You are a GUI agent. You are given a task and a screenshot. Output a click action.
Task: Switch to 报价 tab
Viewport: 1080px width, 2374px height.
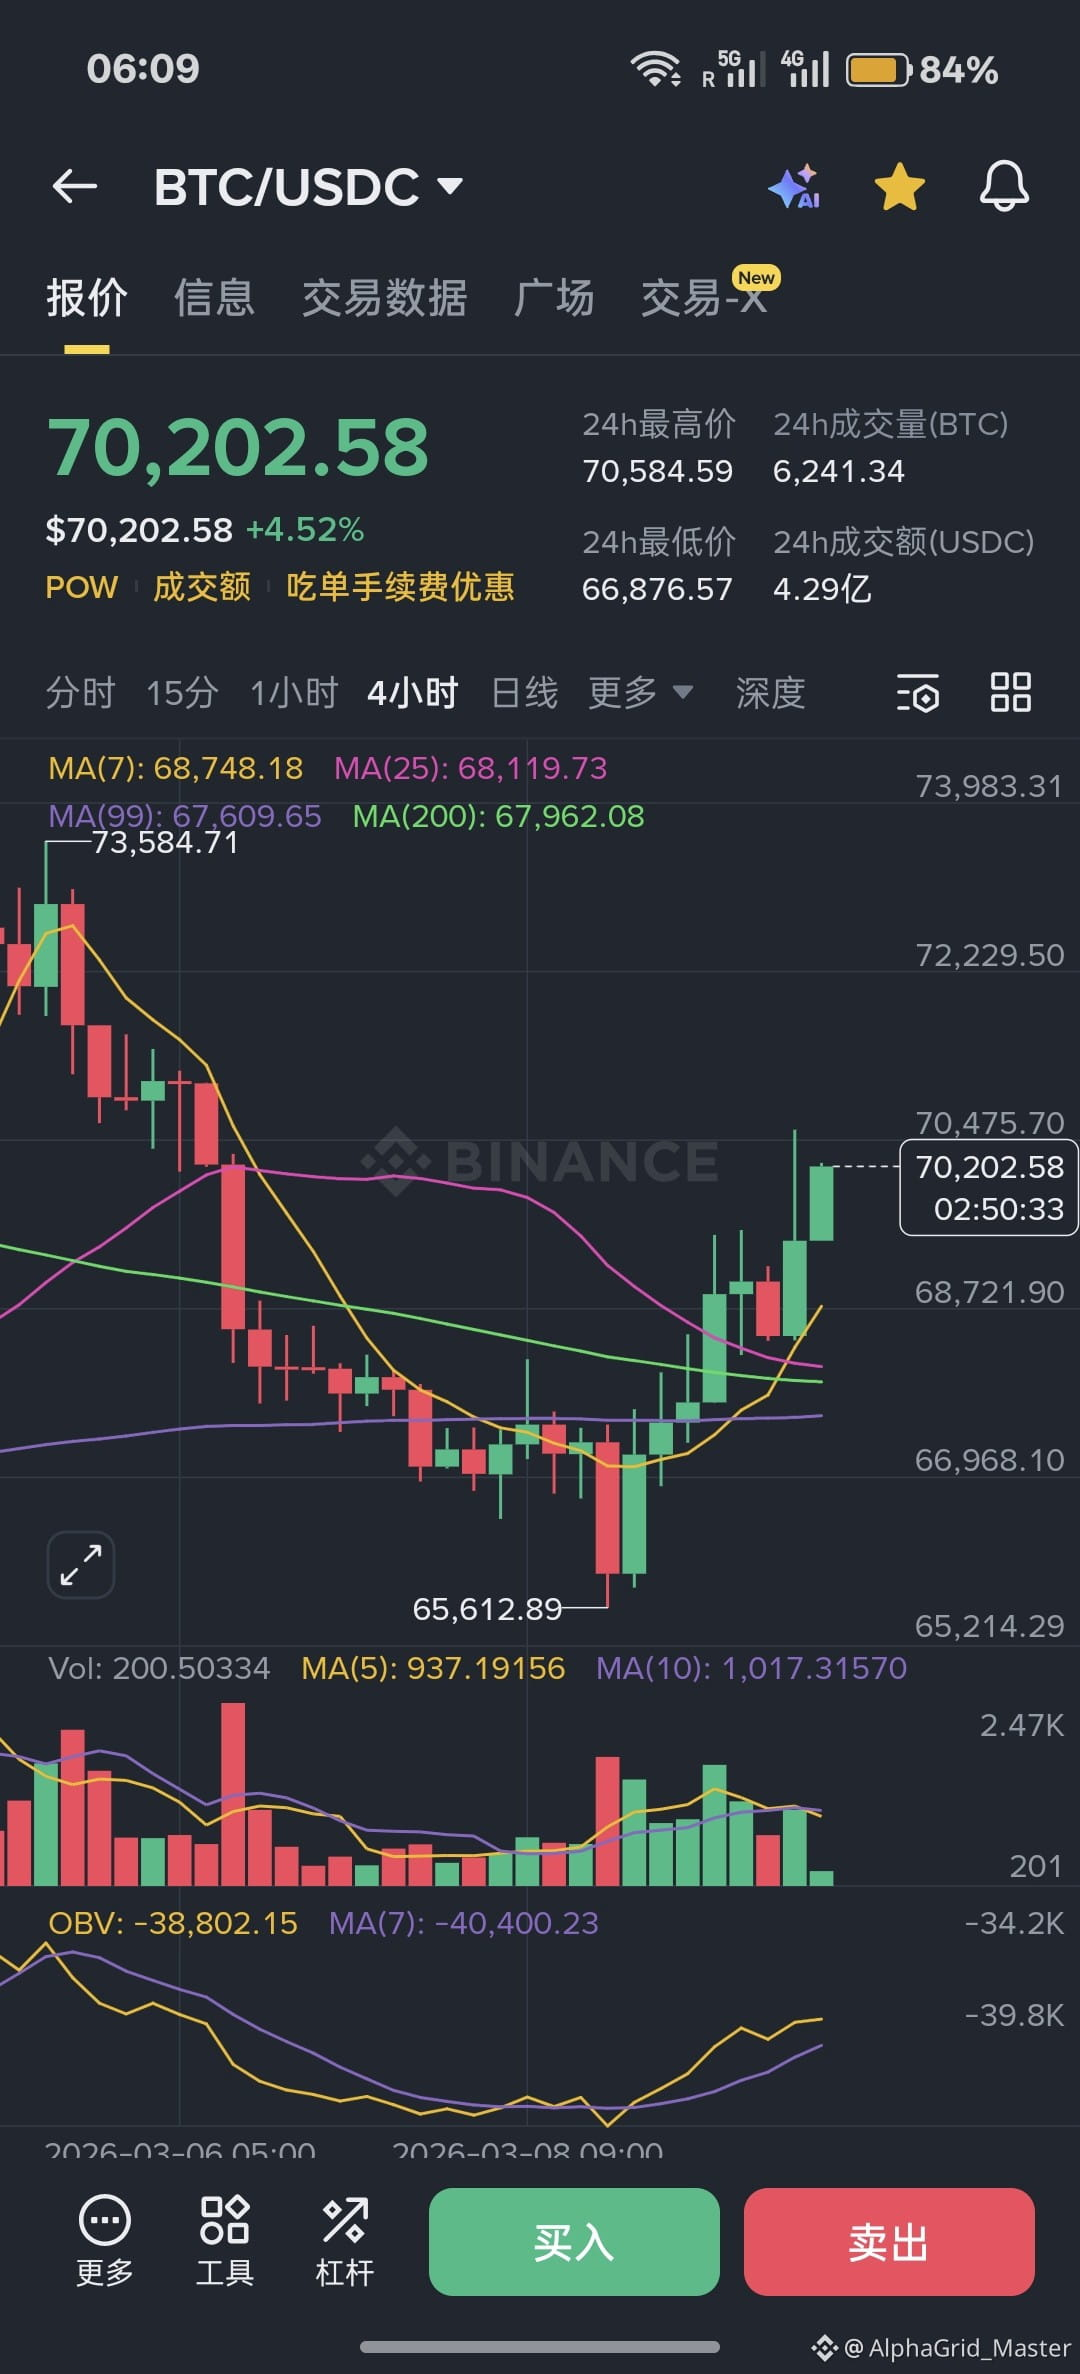click(87, 298)
